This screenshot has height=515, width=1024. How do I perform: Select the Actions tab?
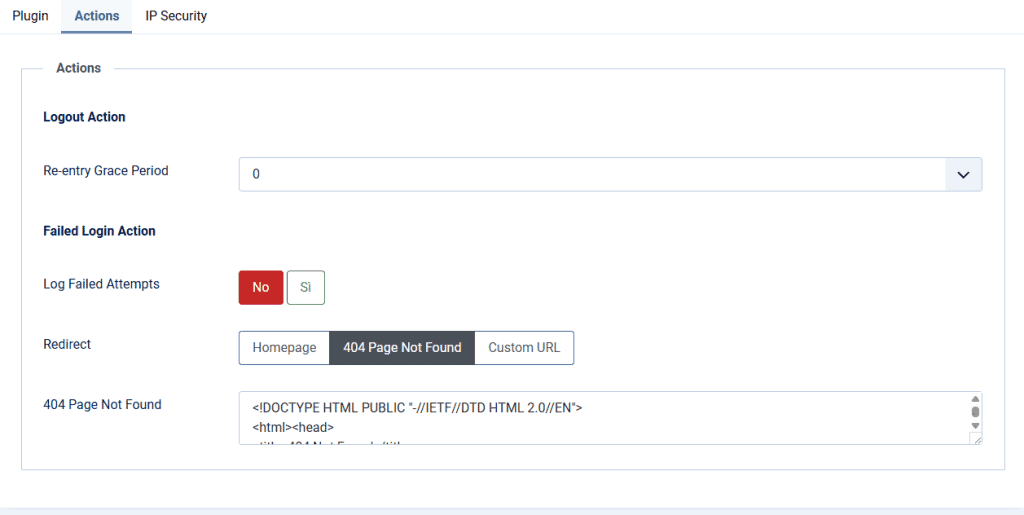[97, 16]
